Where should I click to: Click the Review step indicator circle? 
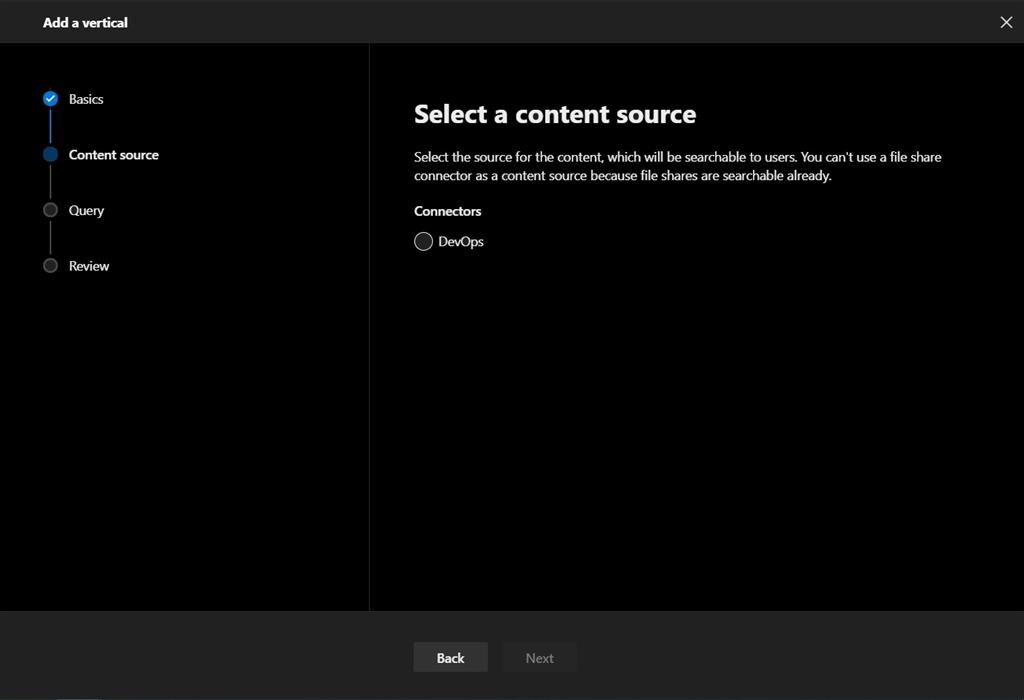pos(50,265)
